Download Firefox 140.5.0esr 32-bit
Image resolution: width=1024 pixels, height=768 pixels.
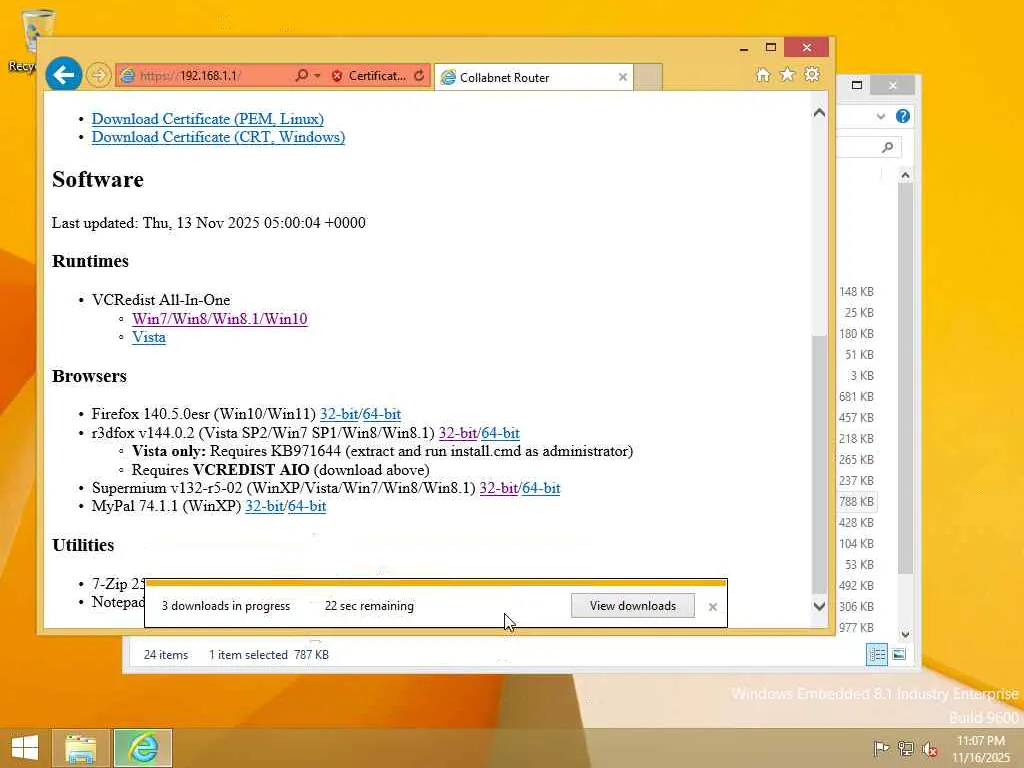pos(339,414)
